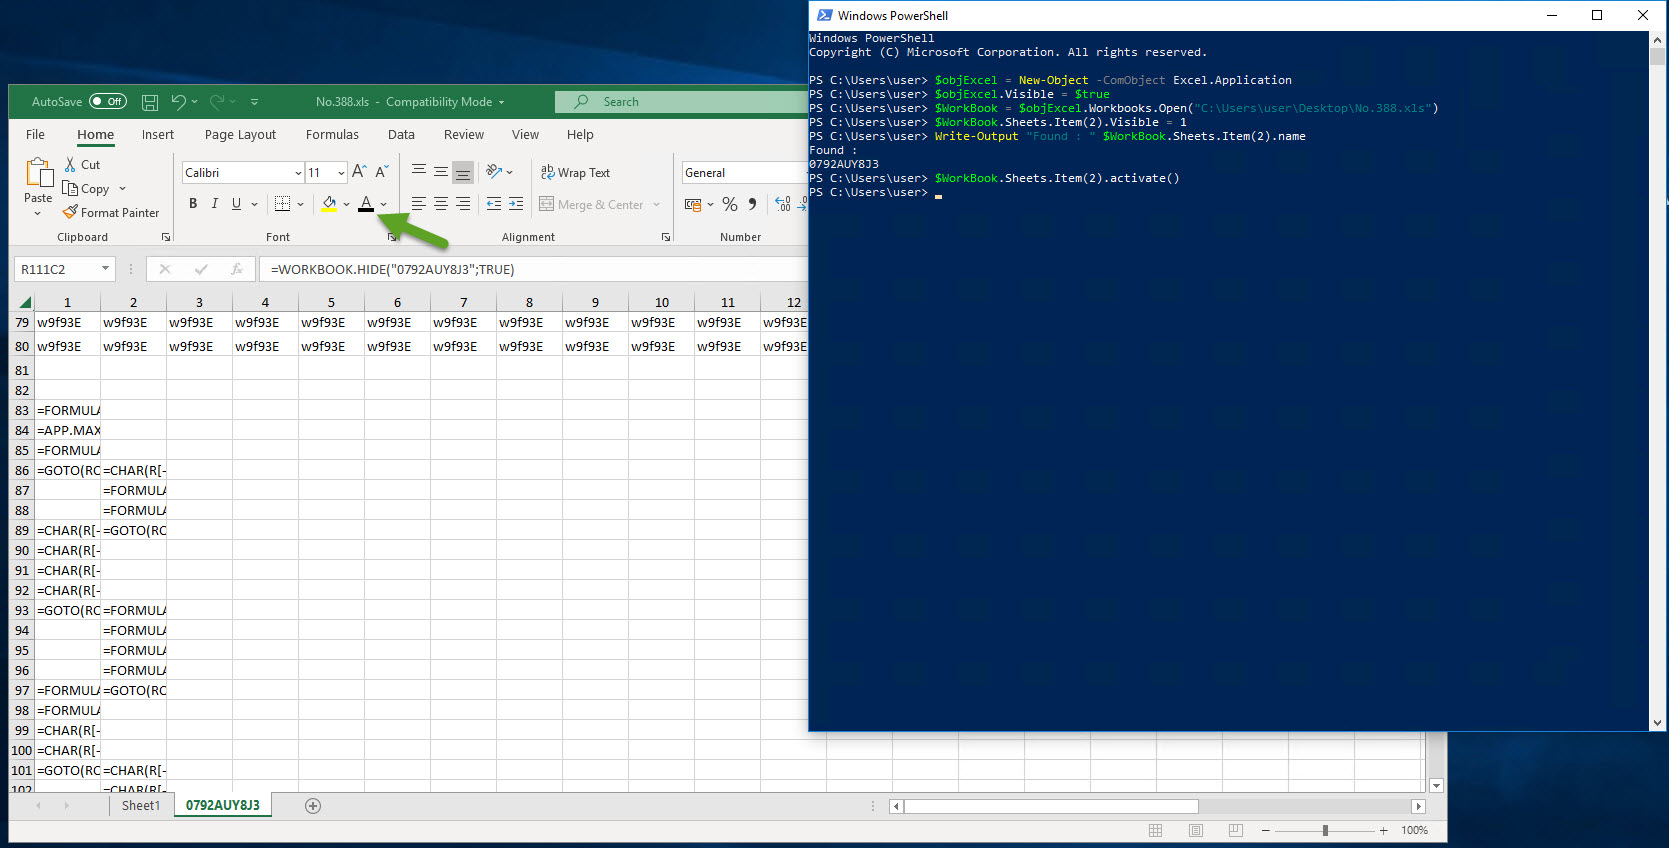Toggle Italic formatting
Viewport: 1669px width, 848px height.
coord(214,203)
